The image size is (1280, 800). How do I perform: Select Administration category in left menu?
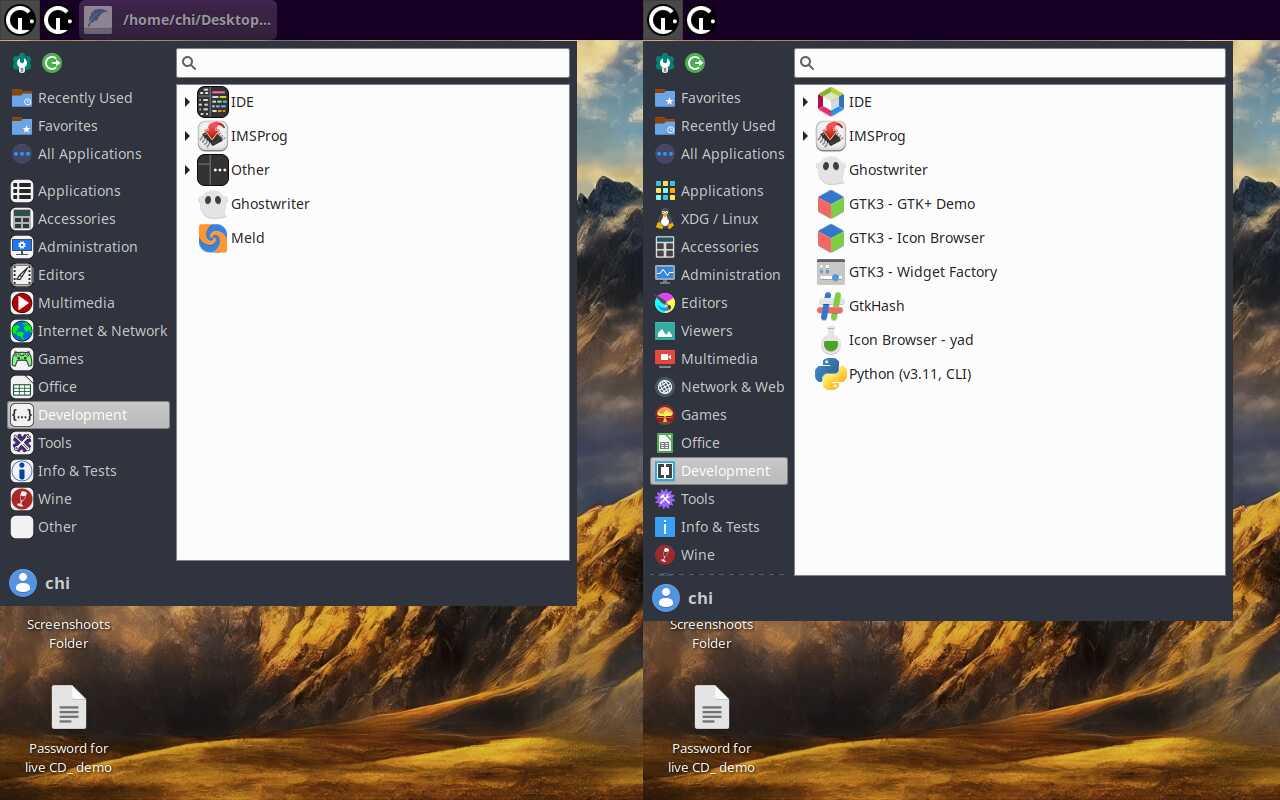(89, 247)
